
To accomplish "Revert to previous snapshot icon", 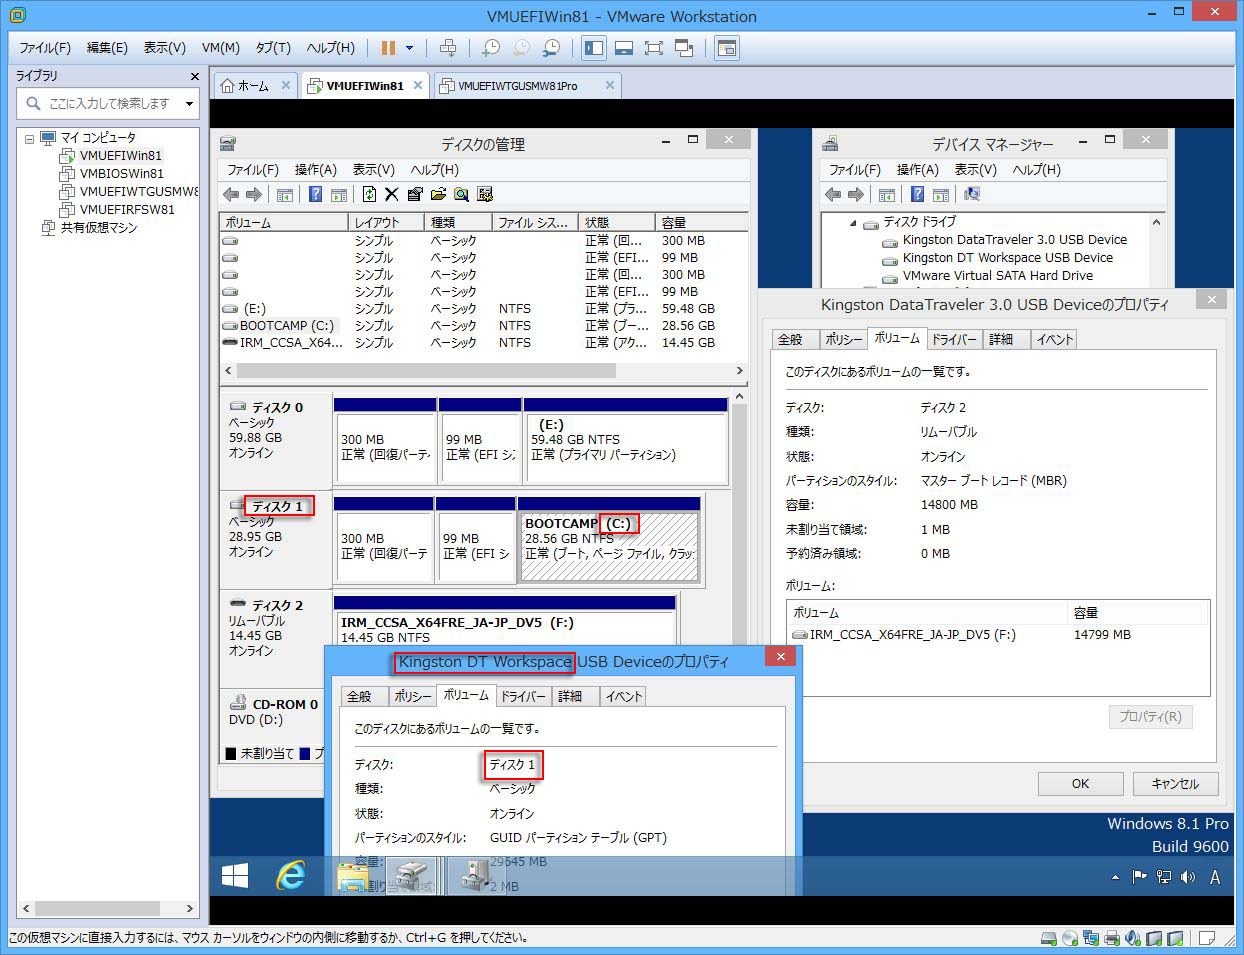I will click(x=521, y=48).
